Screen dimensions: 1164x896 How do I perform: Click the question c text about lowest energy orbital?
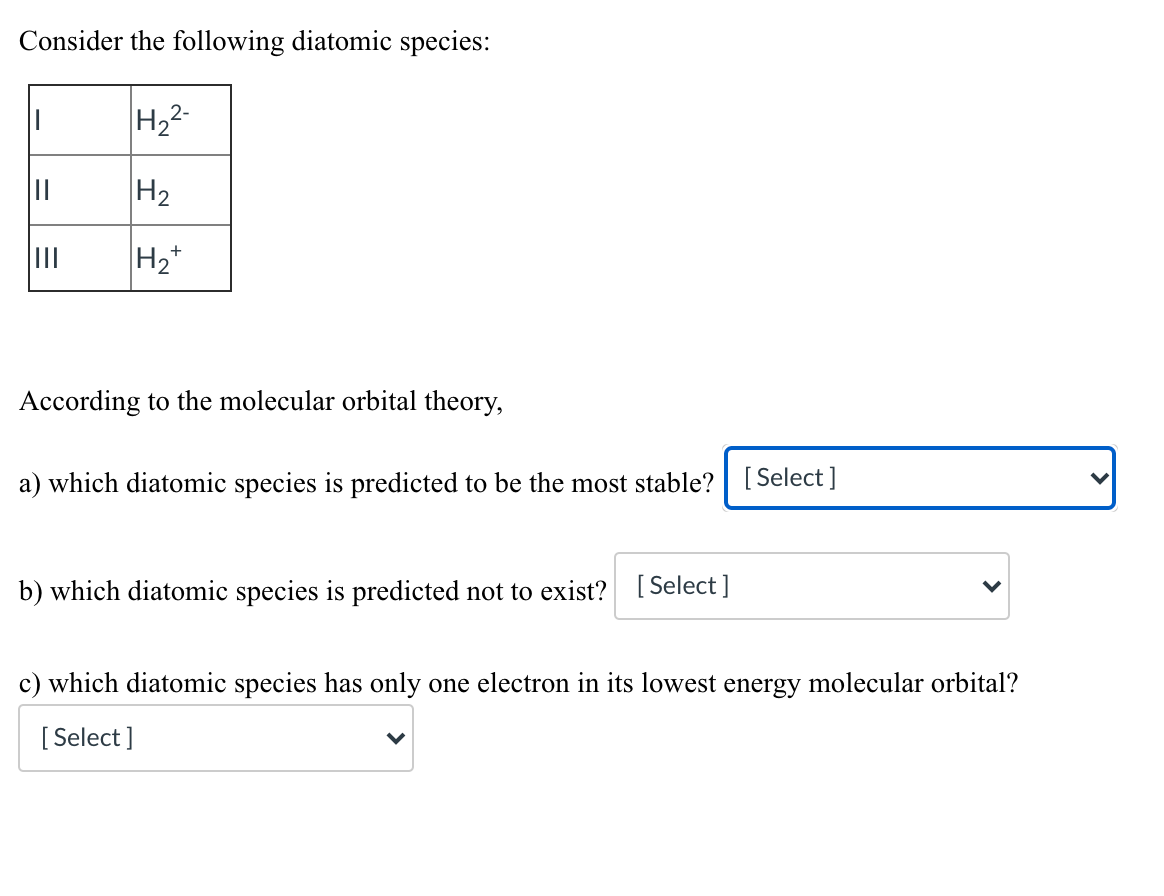pyautogui.click(x=518, y=684)
